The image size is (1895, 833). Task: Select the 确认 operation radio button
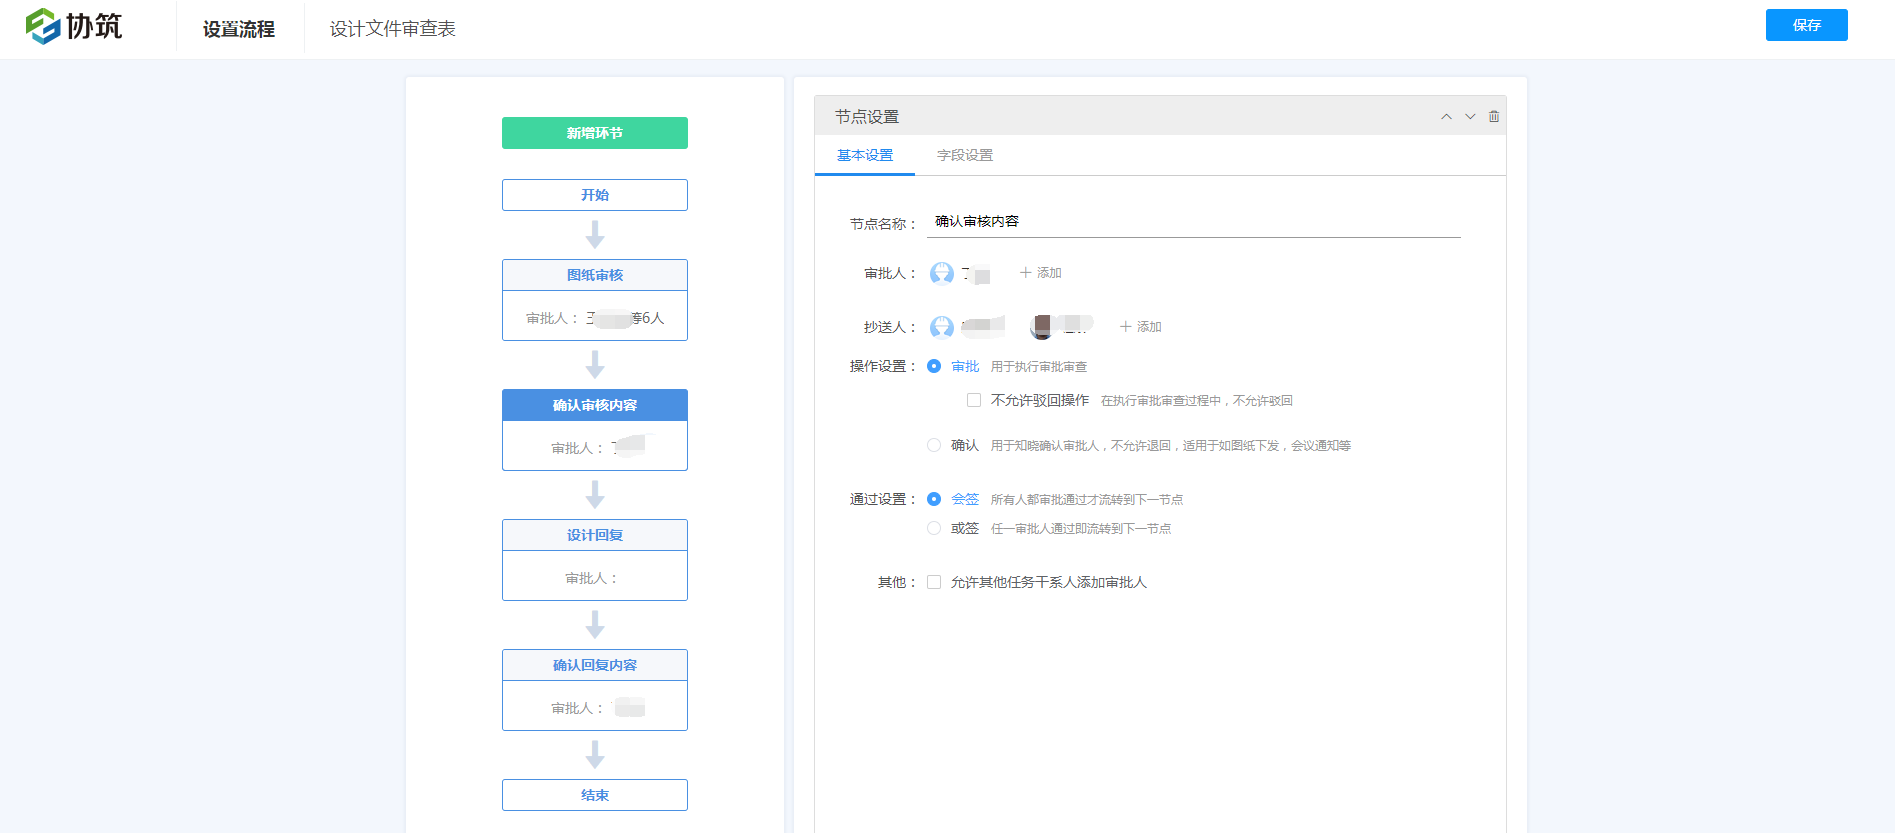coord(934,446)
